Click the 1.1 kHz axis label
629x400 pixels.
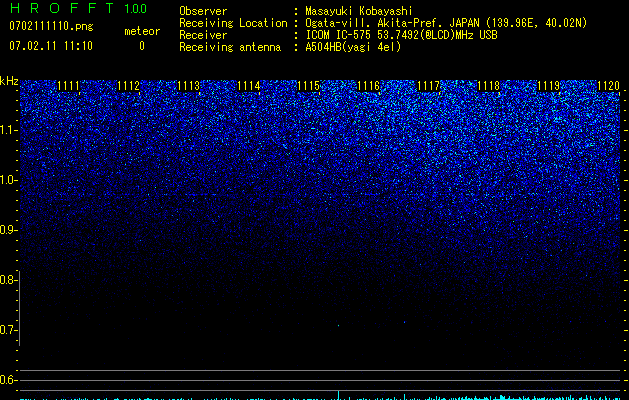pyautogui.click(x=9, y=130)
